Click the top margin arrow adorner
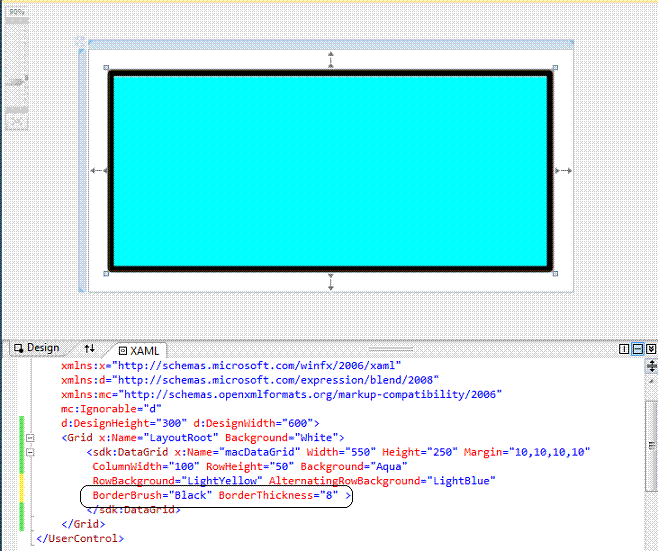Viewport: 658px width, 551px height. tap(331, 59)
